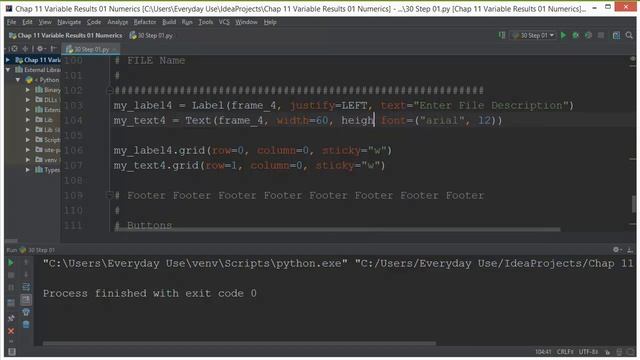640x360 pixels.
Task: Collapse the External Libraries node
Action: tap(8, 70)
